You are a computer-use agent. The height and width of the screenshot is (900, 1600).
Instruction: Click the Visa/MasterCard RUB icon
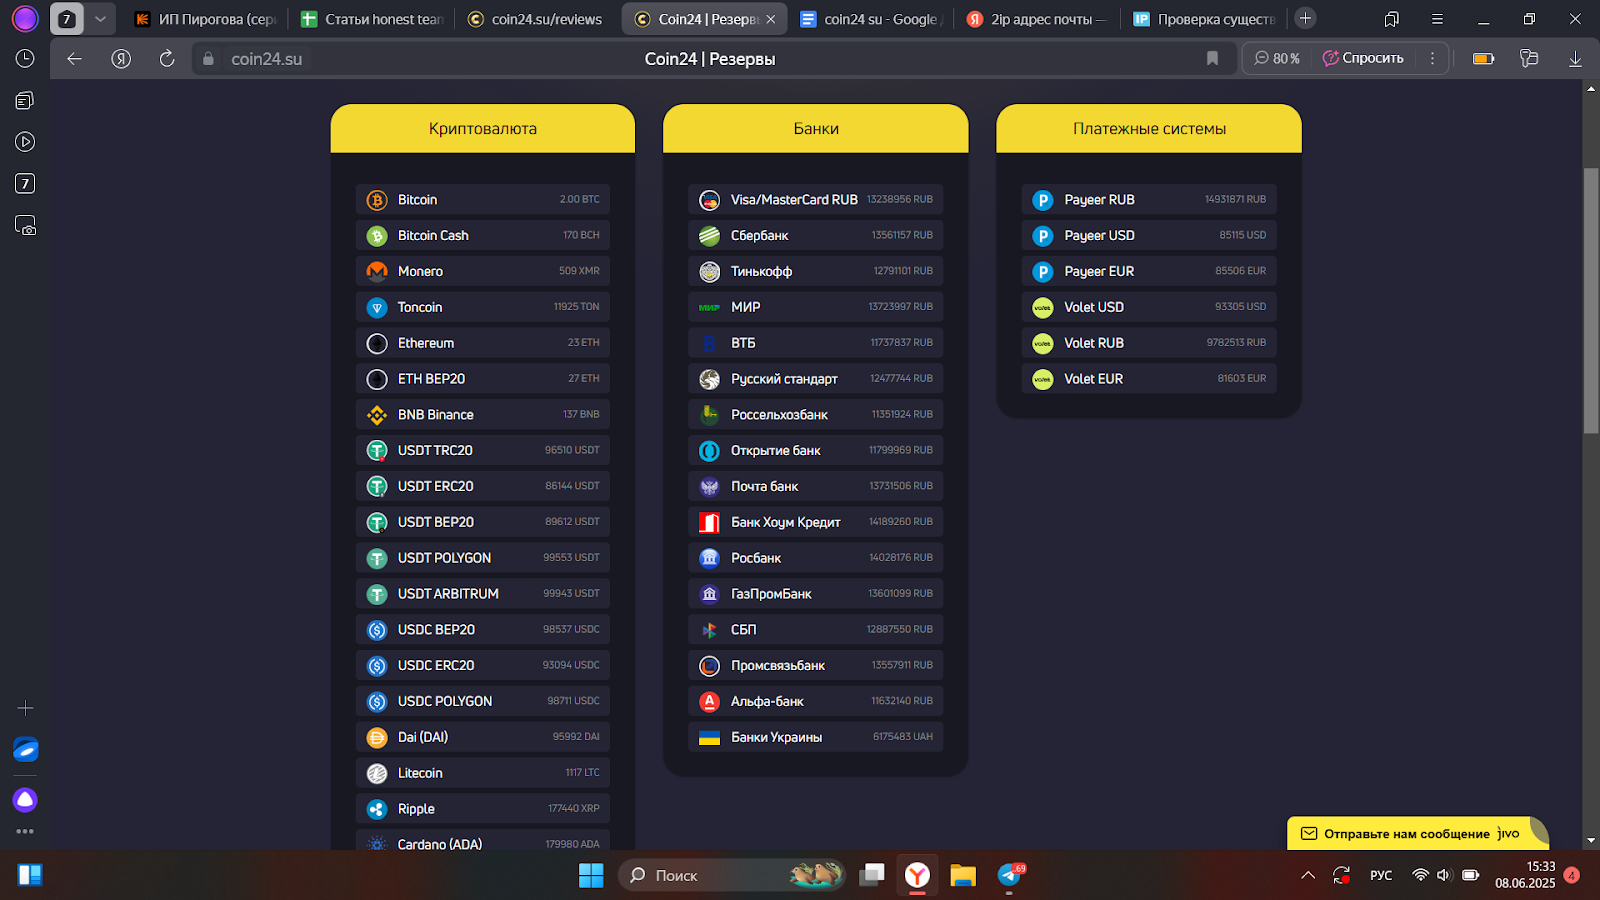click(709, 200)
